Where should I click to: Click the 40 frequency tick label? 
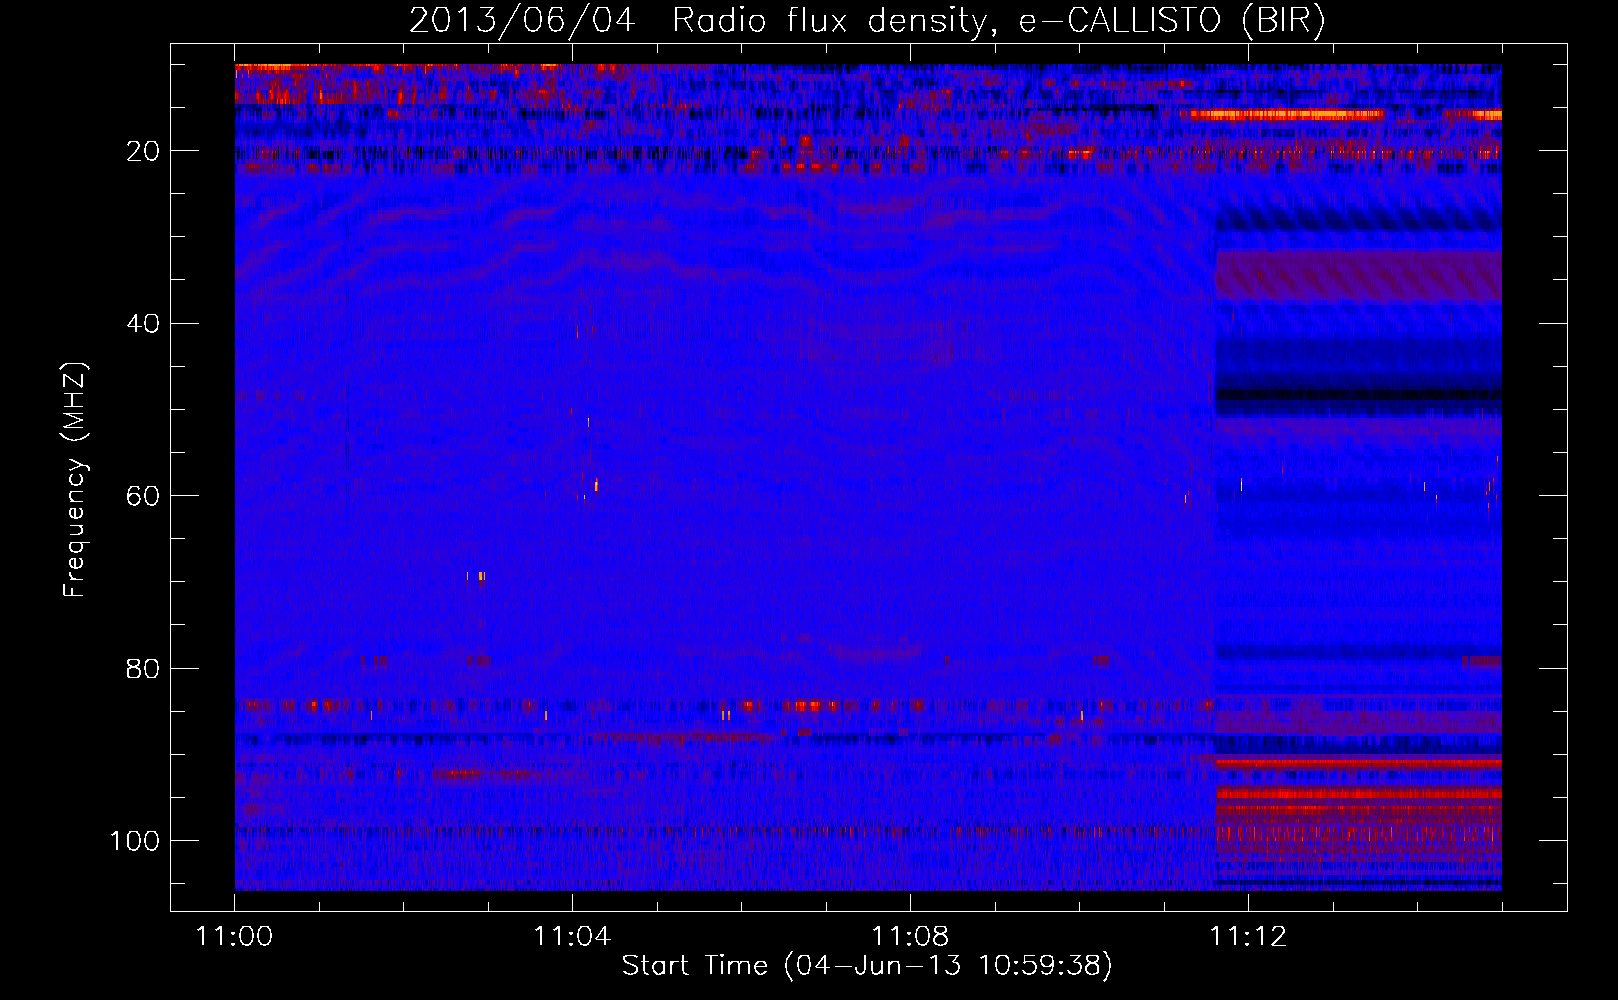[144, 324]
